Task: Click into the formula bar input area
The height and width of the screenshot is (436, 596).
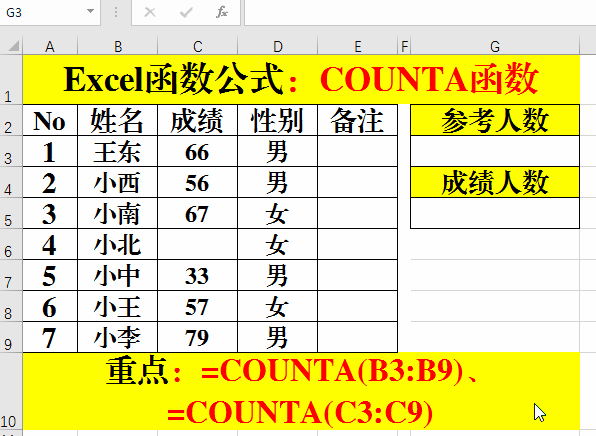Action: coord(420,13)
